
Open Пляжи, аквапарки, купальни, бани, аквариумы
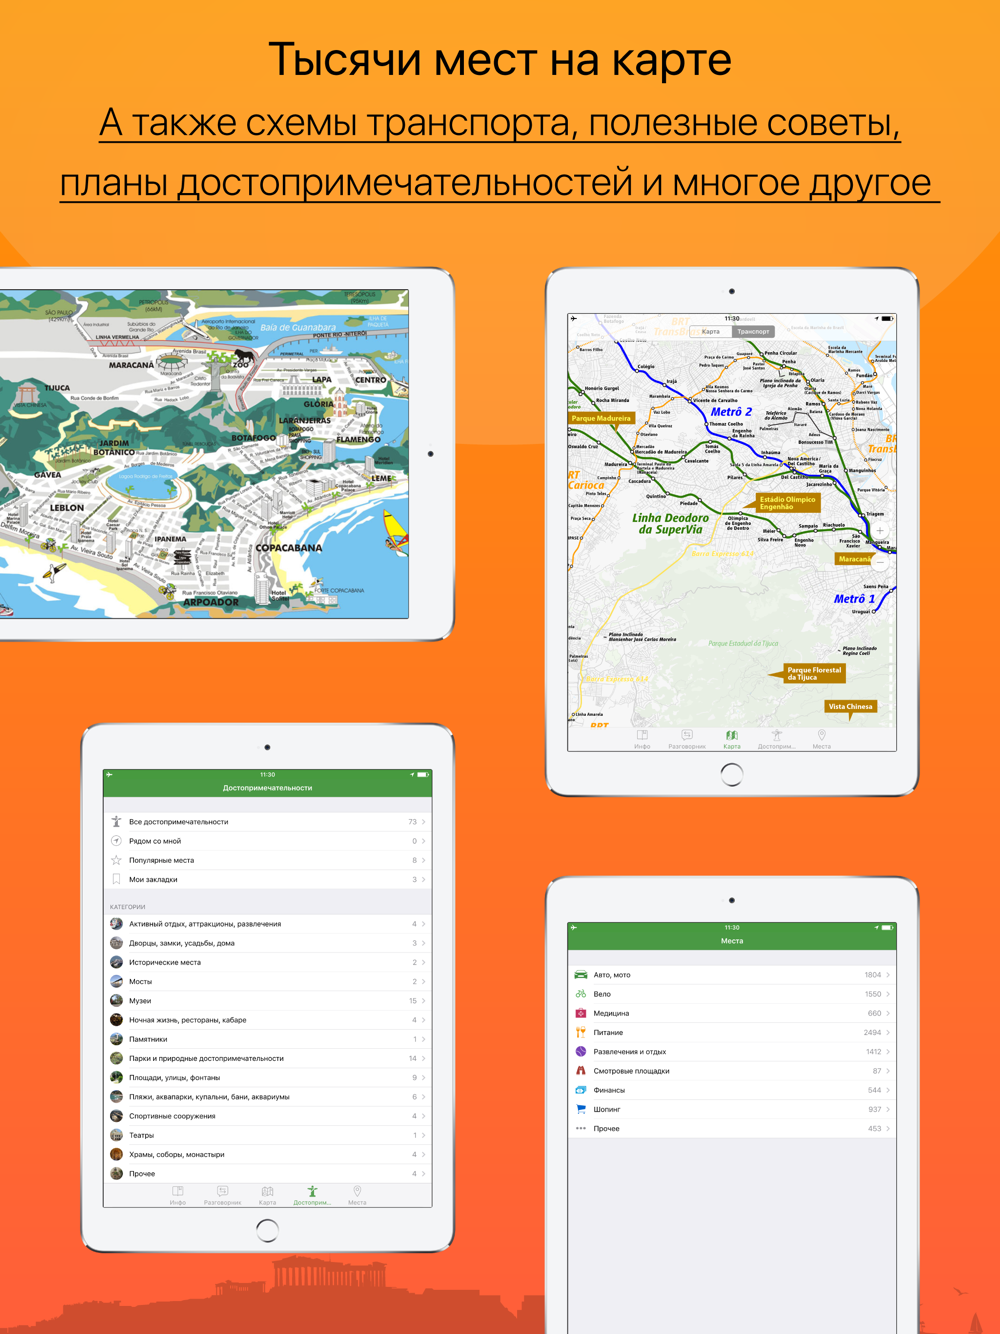pyautogui.click(x=267, y=1097)
